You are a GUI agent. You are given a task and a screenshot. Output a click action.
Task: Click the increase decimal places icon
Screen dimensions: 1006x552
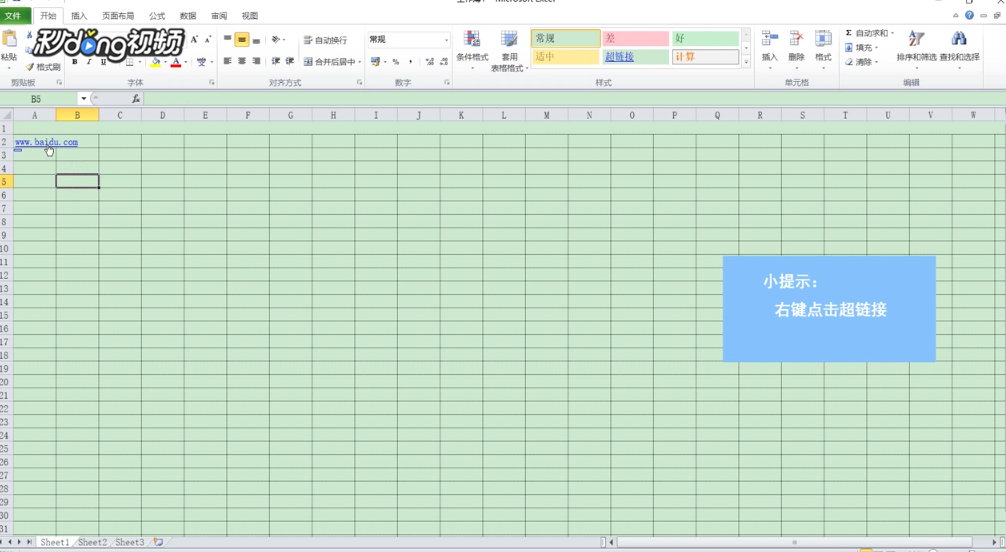click(x=429, y=62)
